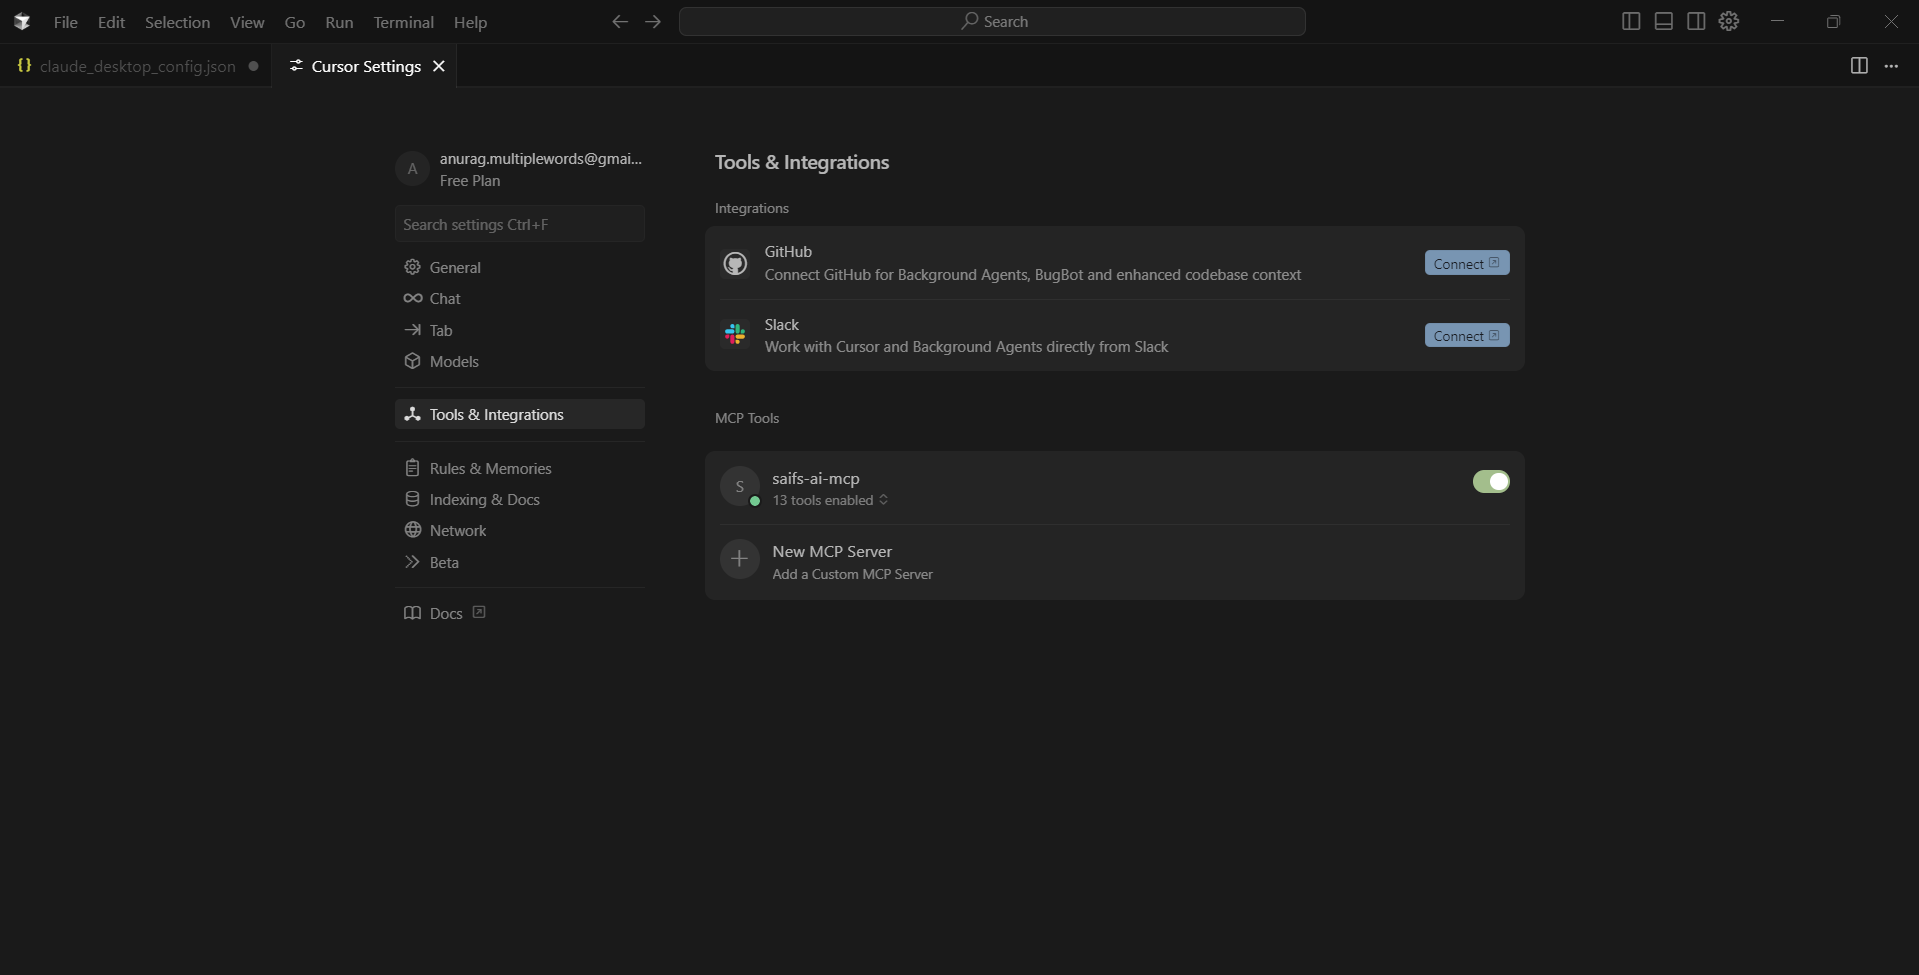The width and height of the screenshot is (1919, 975).
Task: Open the Chat settings section
Action: tap(520, 298)
